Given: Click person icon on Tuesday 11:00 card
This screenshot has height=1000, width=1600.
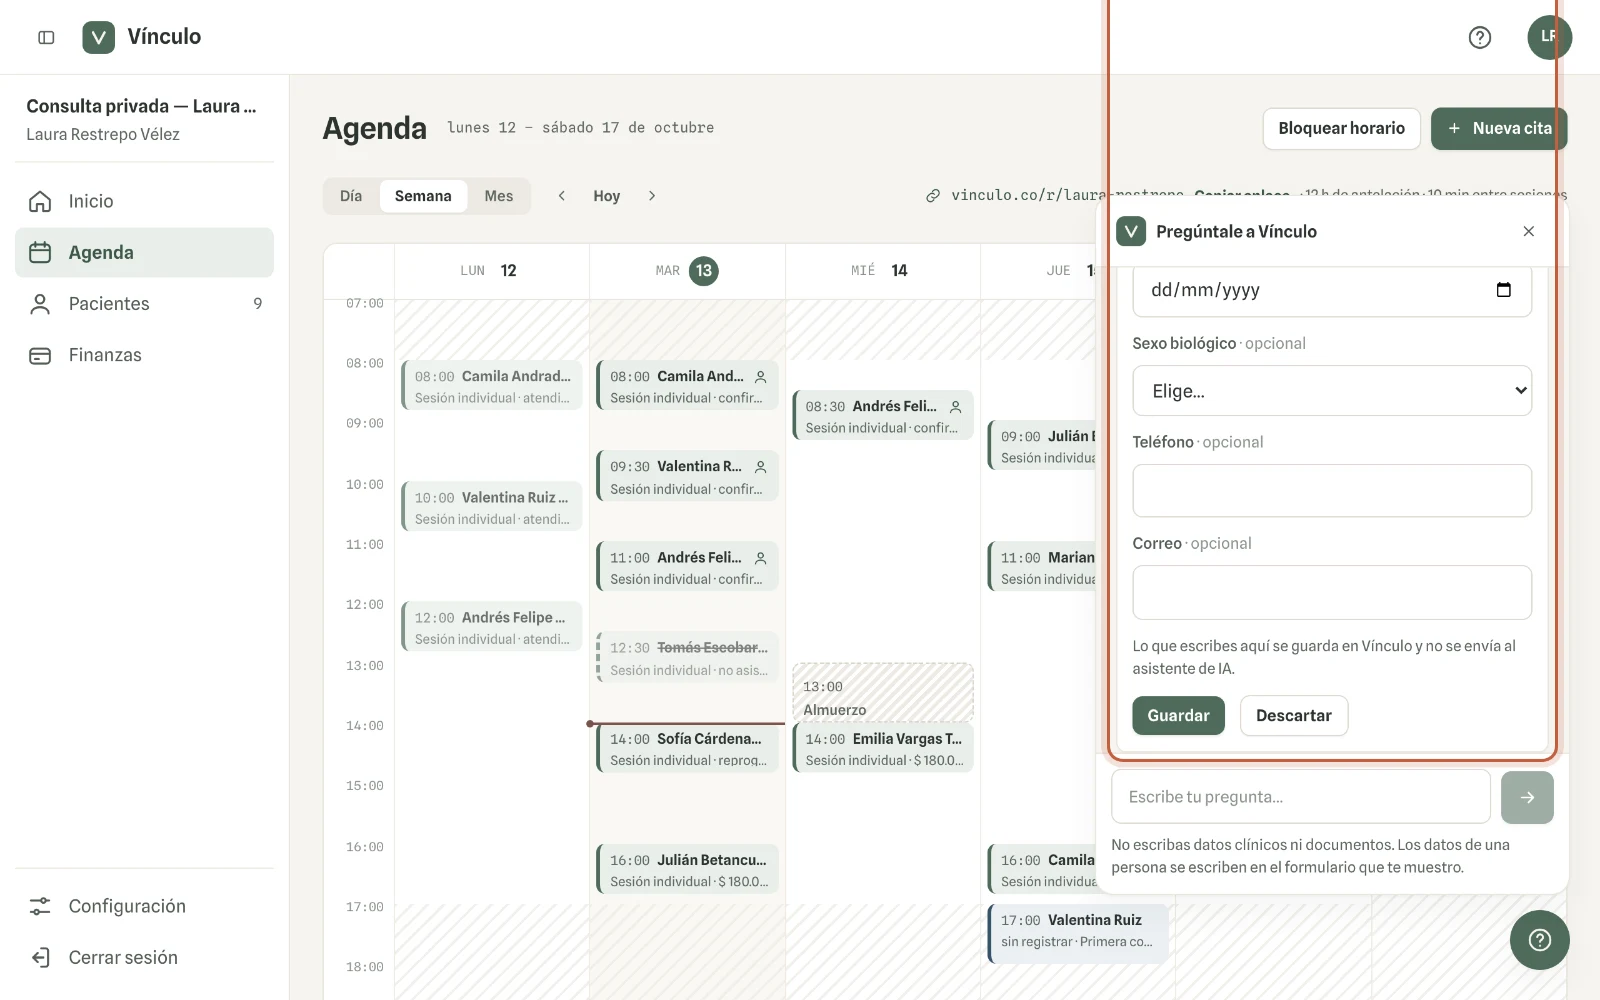Looking at the screenshot, I should [761, 558].
